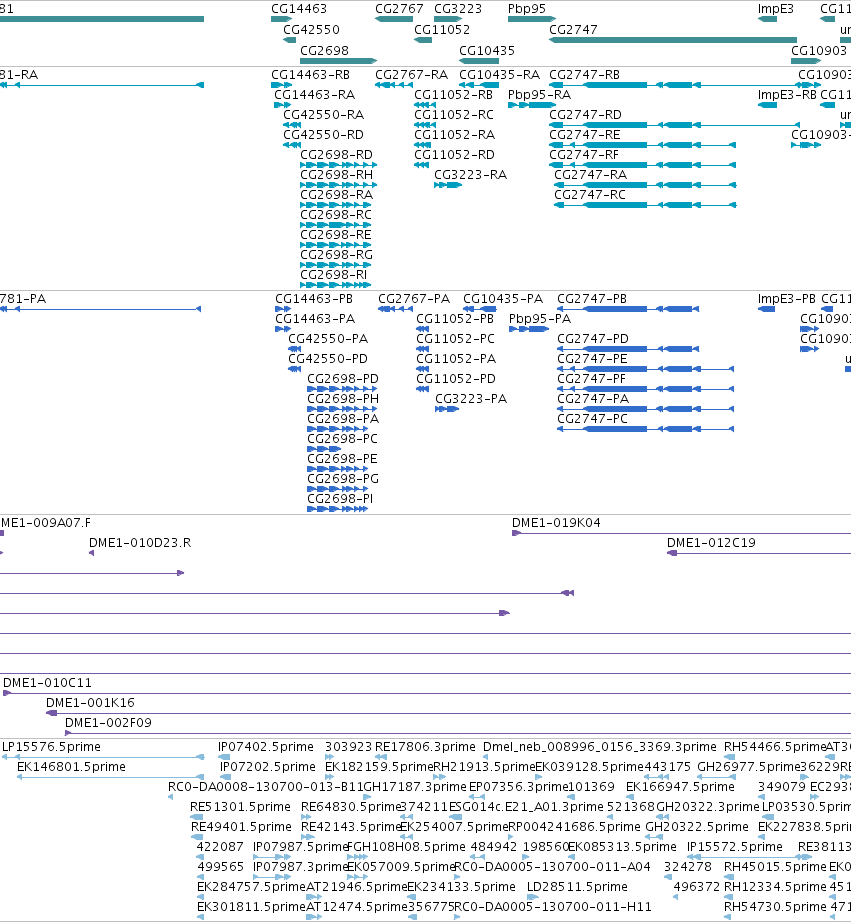Click the Pbp95 gene label
Screen dimensions: 851x922
click(527, 9)
